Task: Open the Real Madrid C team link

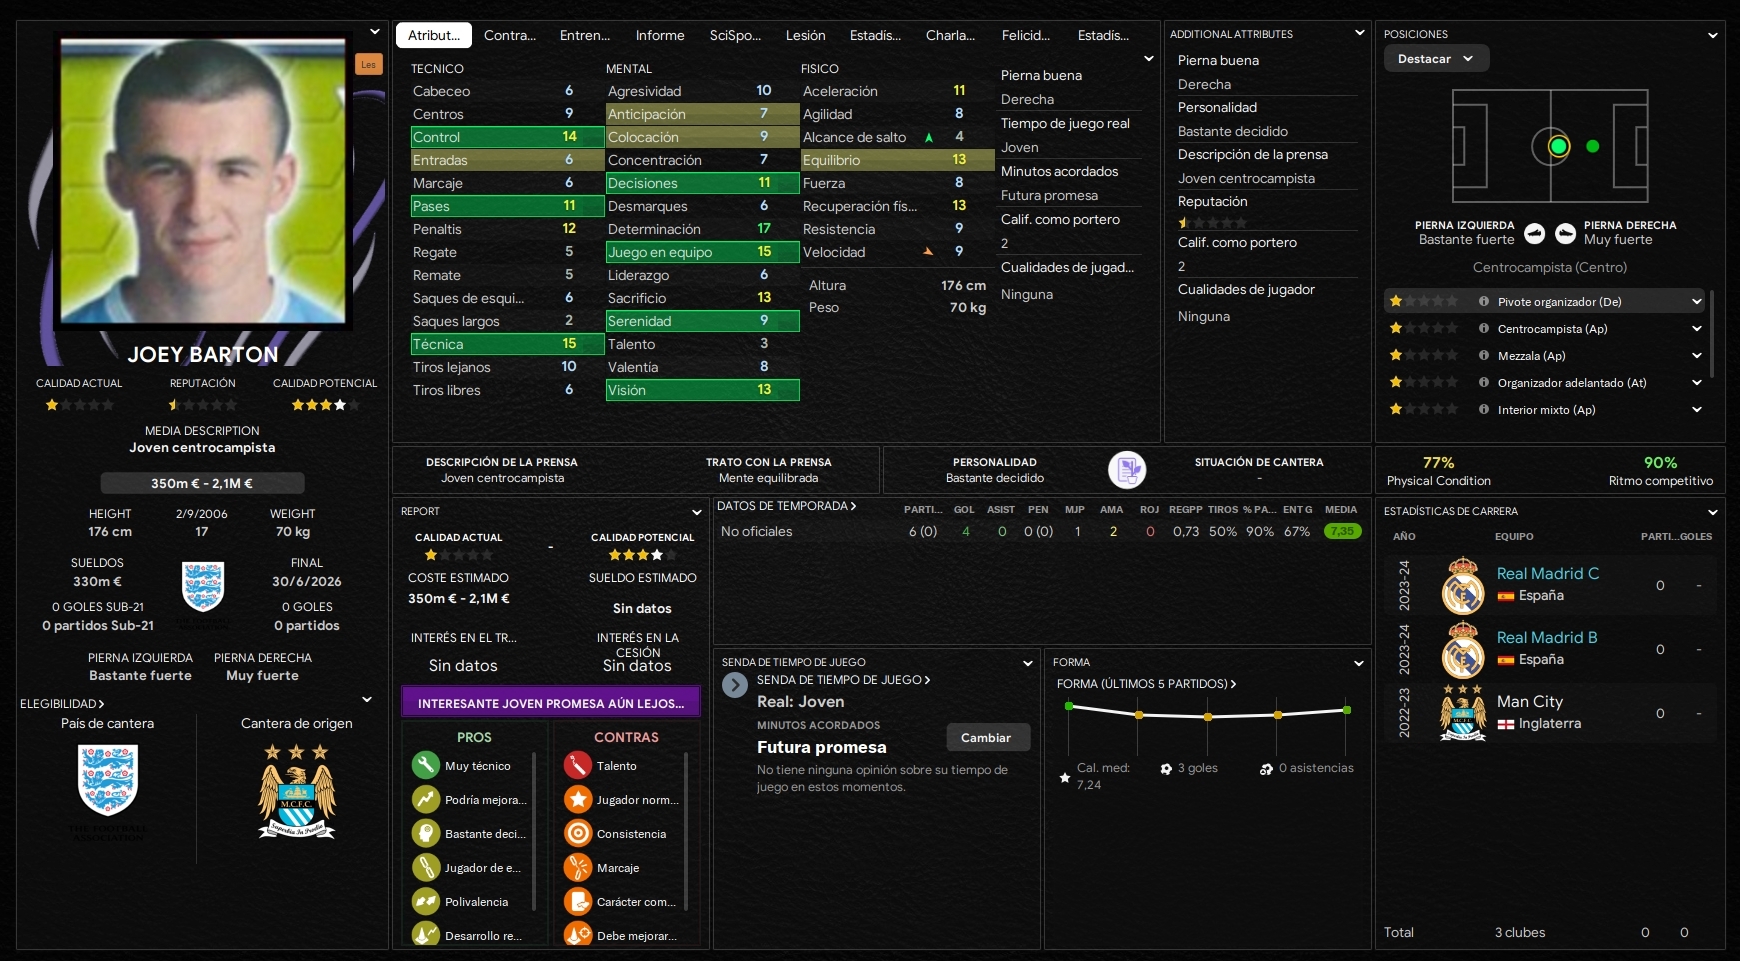Action: click(1548, 573)
